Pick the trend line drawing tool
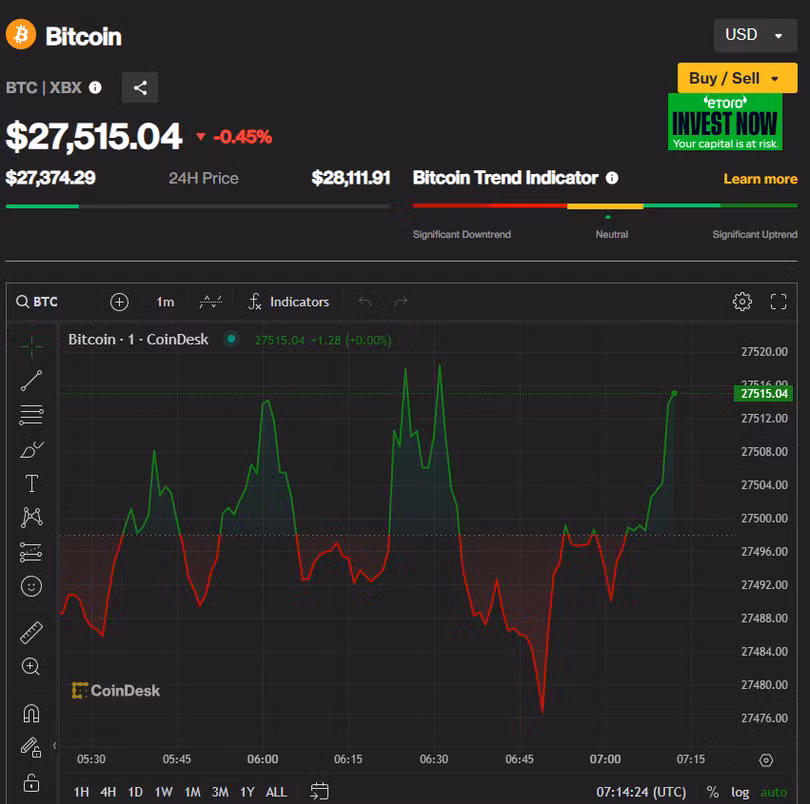 pyautogui.click(x=31, y=380)
